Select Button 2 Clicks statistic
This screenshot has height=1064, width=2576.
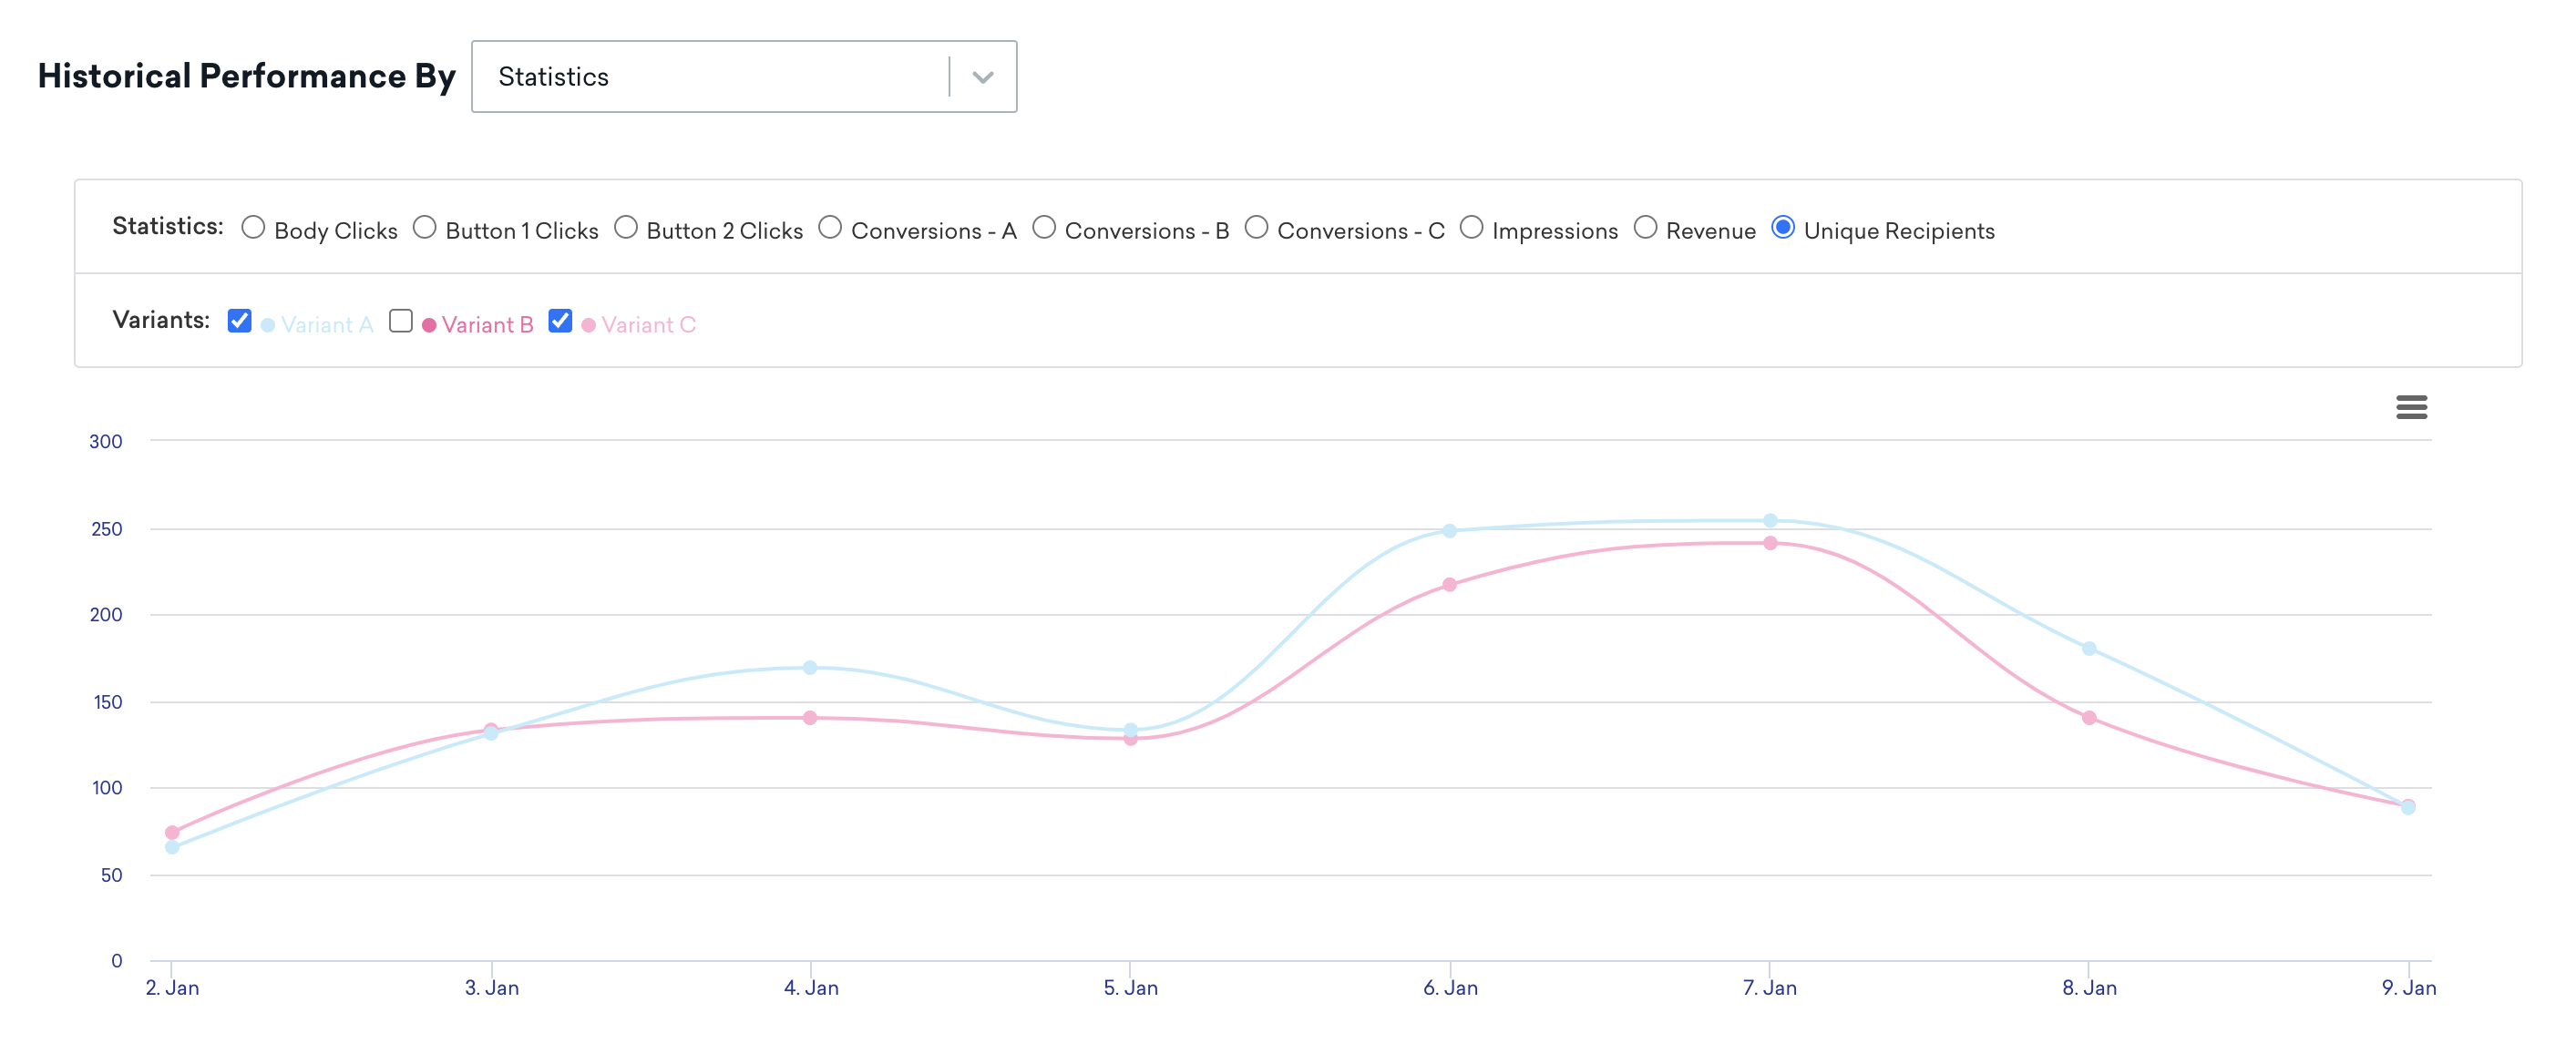tap(624, 229)
